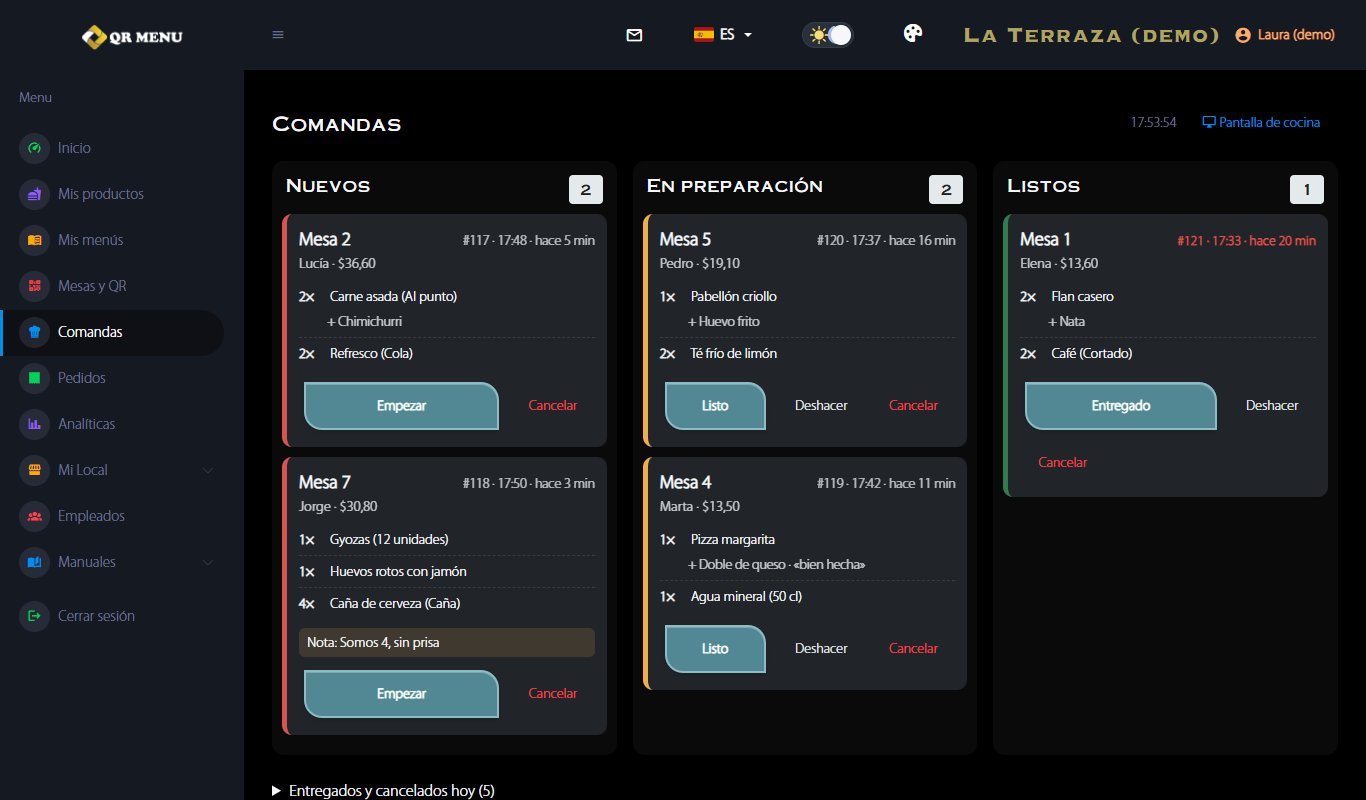
Task: Click the Analíticas chart icon
Action: point(35,424)
